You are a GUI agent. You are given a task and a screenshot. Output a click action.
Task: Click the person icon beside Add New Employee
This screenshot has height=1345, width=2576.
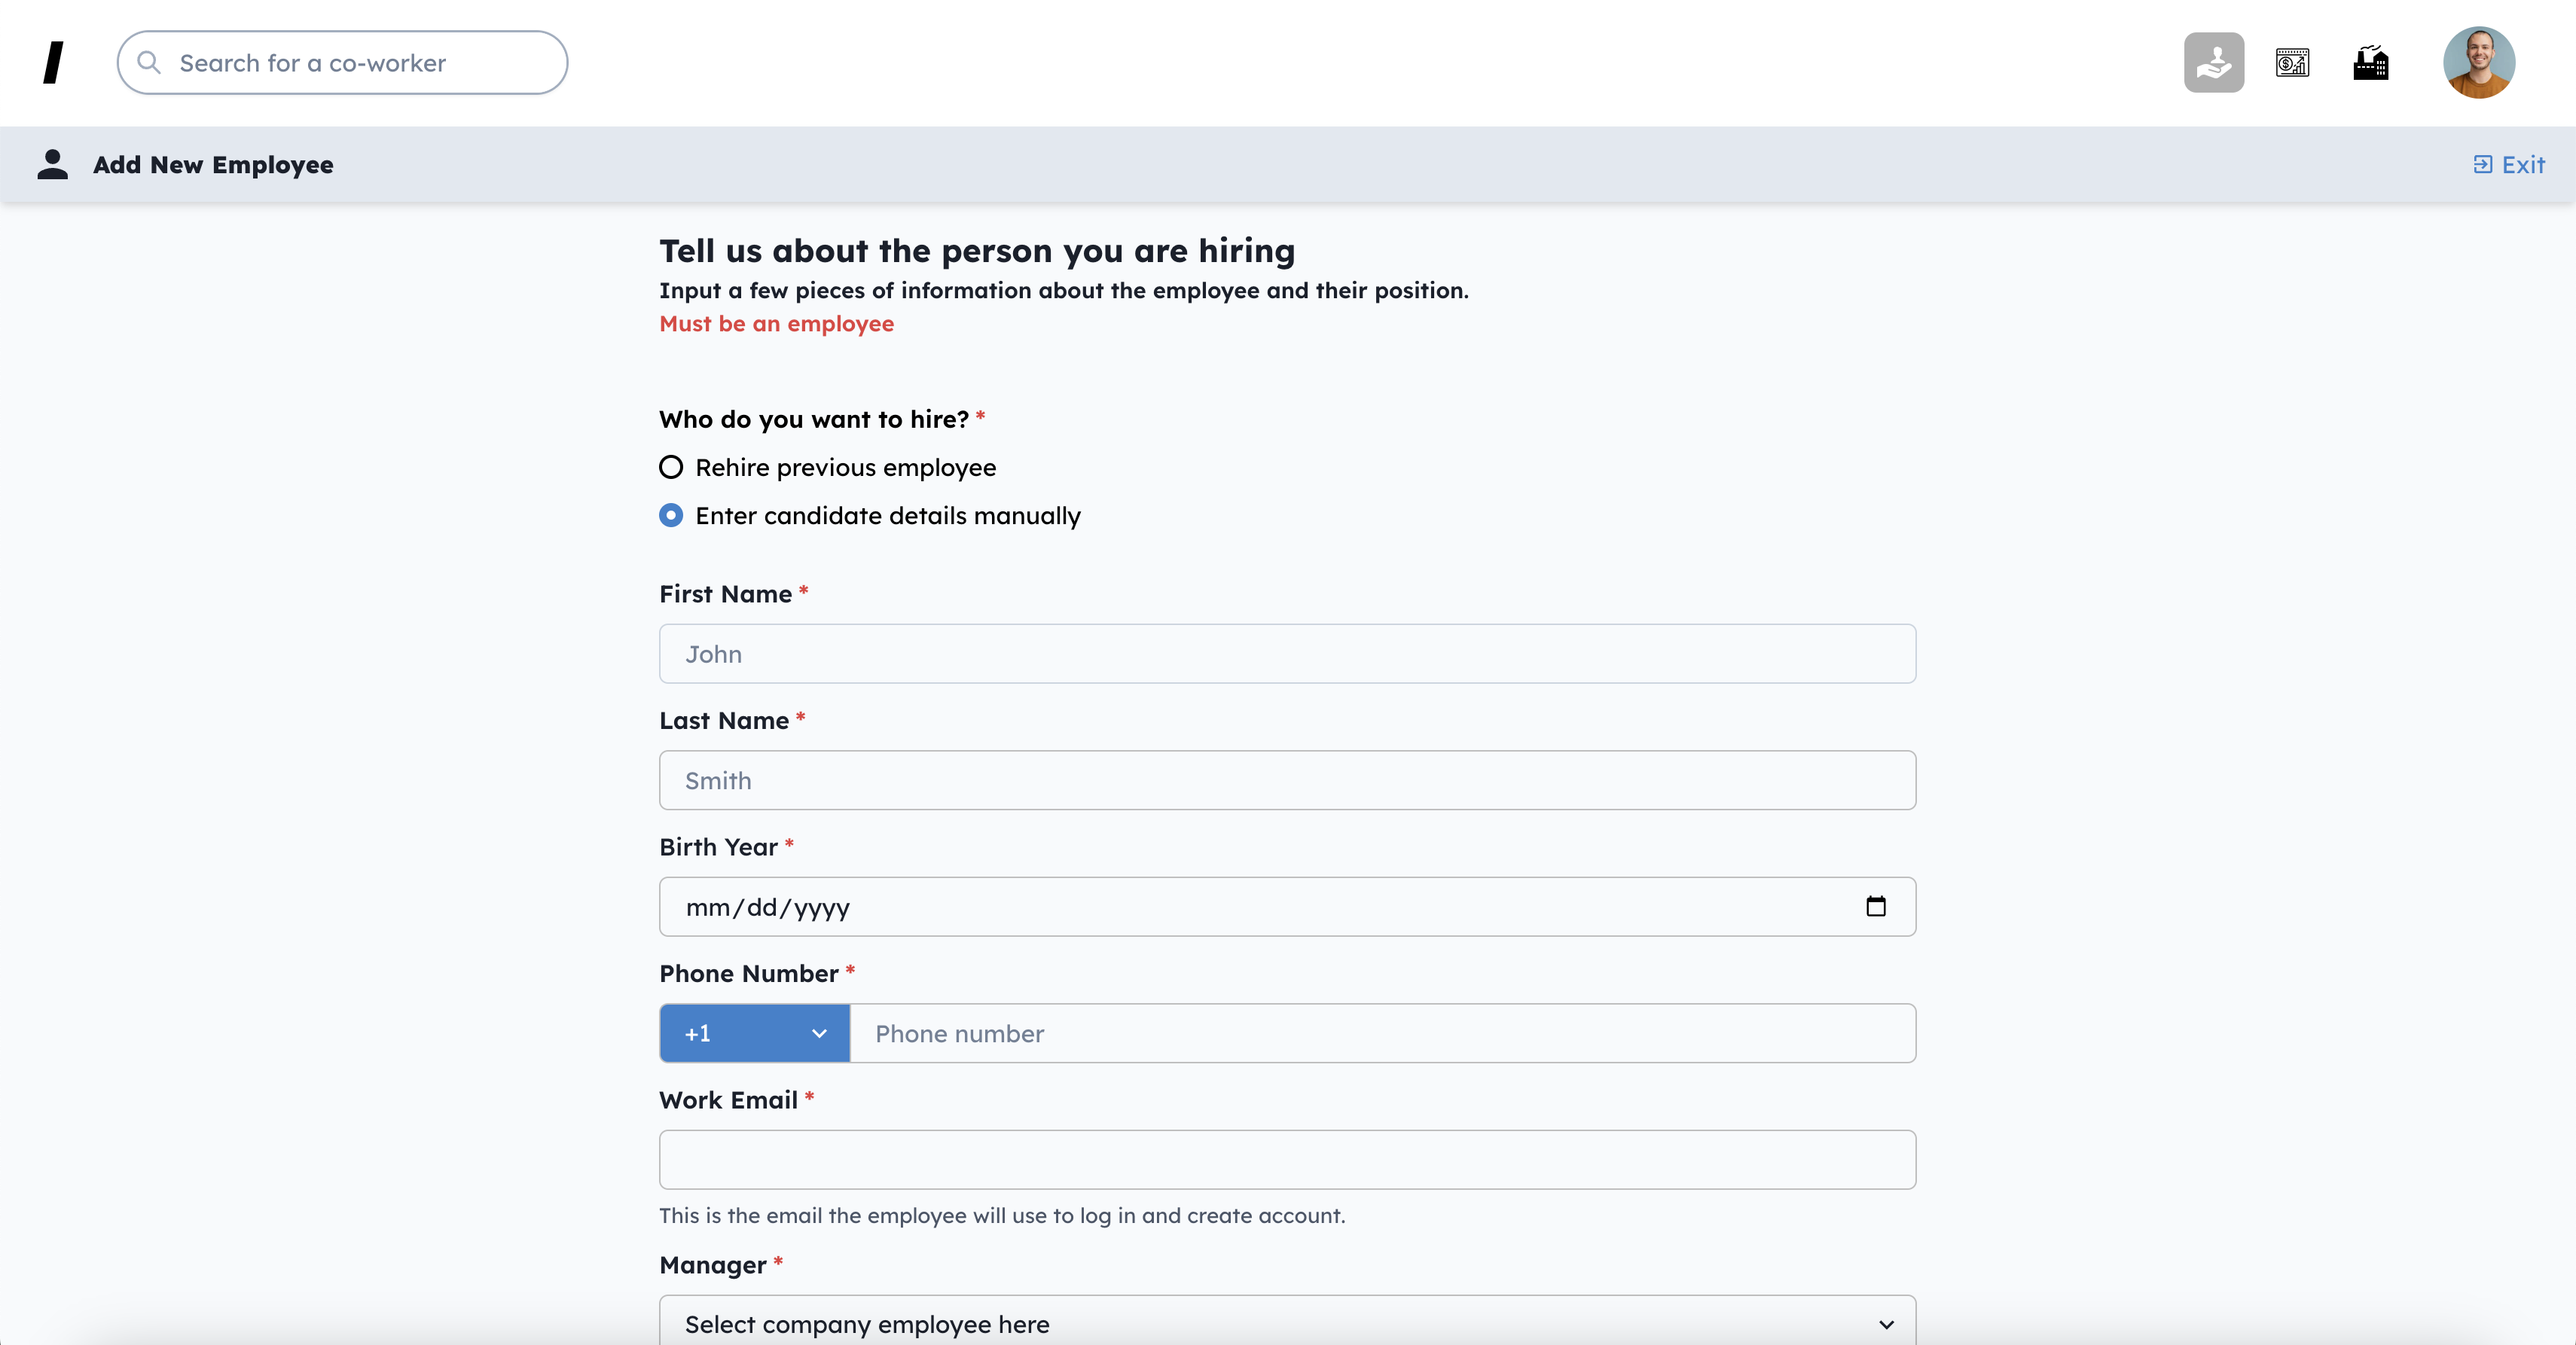52,164
